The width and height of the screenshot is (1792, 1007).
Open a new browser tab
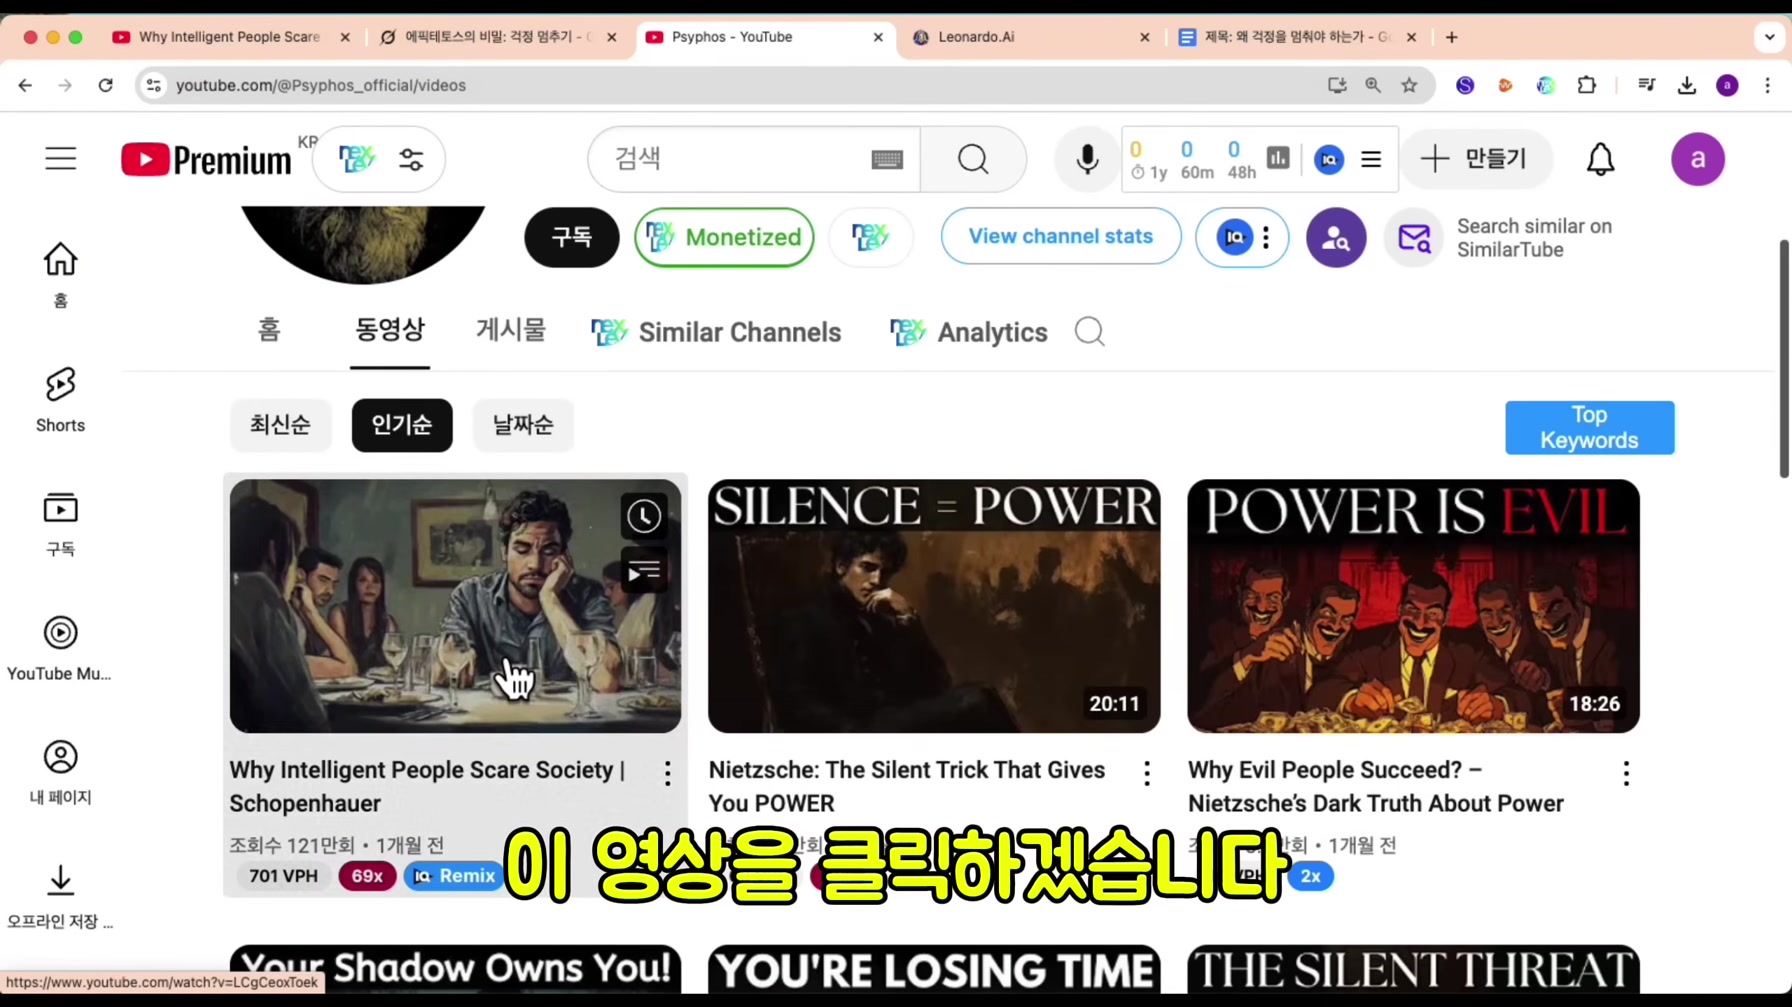1452,37
